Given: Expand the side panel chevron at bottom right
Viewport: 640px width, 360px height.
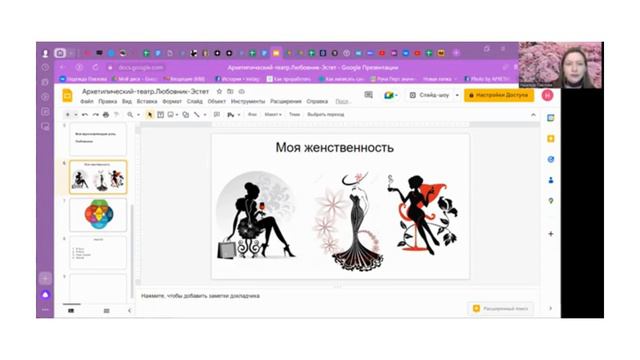Looking at the screenshot, I should pos(551,308).
